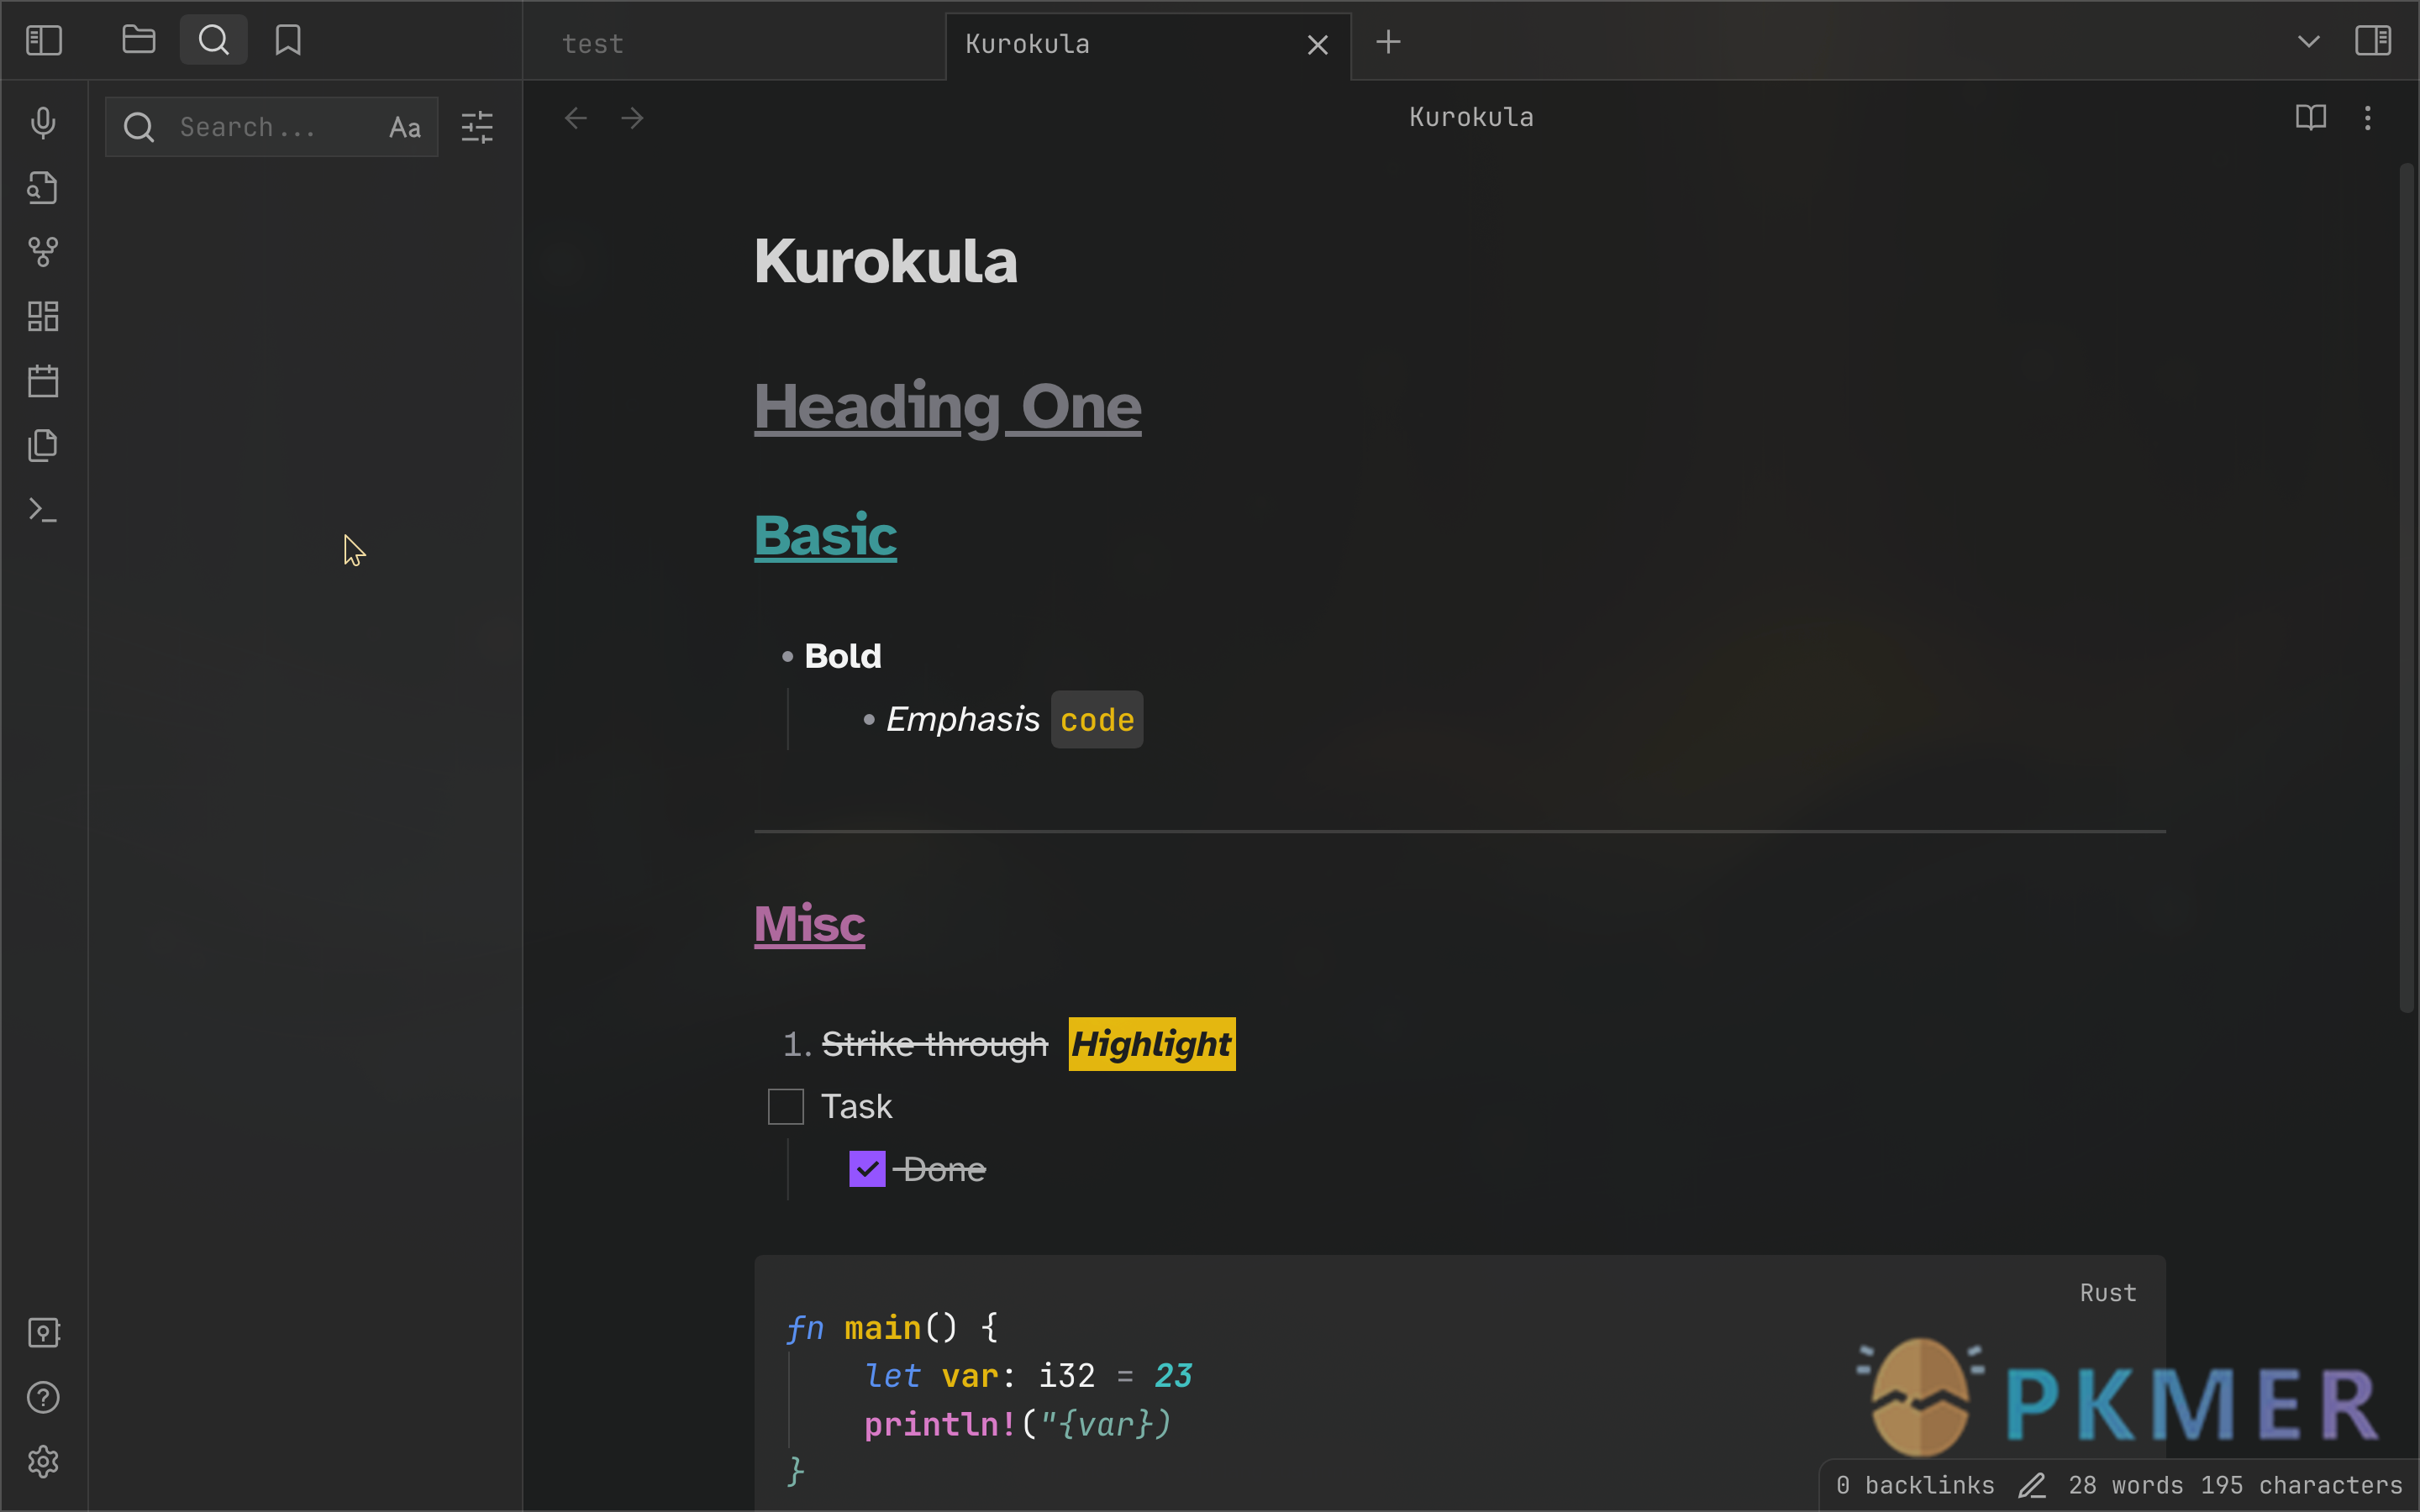Click the Basic heading
This screenshot has width=2420, height=1512.
[825, 535]
